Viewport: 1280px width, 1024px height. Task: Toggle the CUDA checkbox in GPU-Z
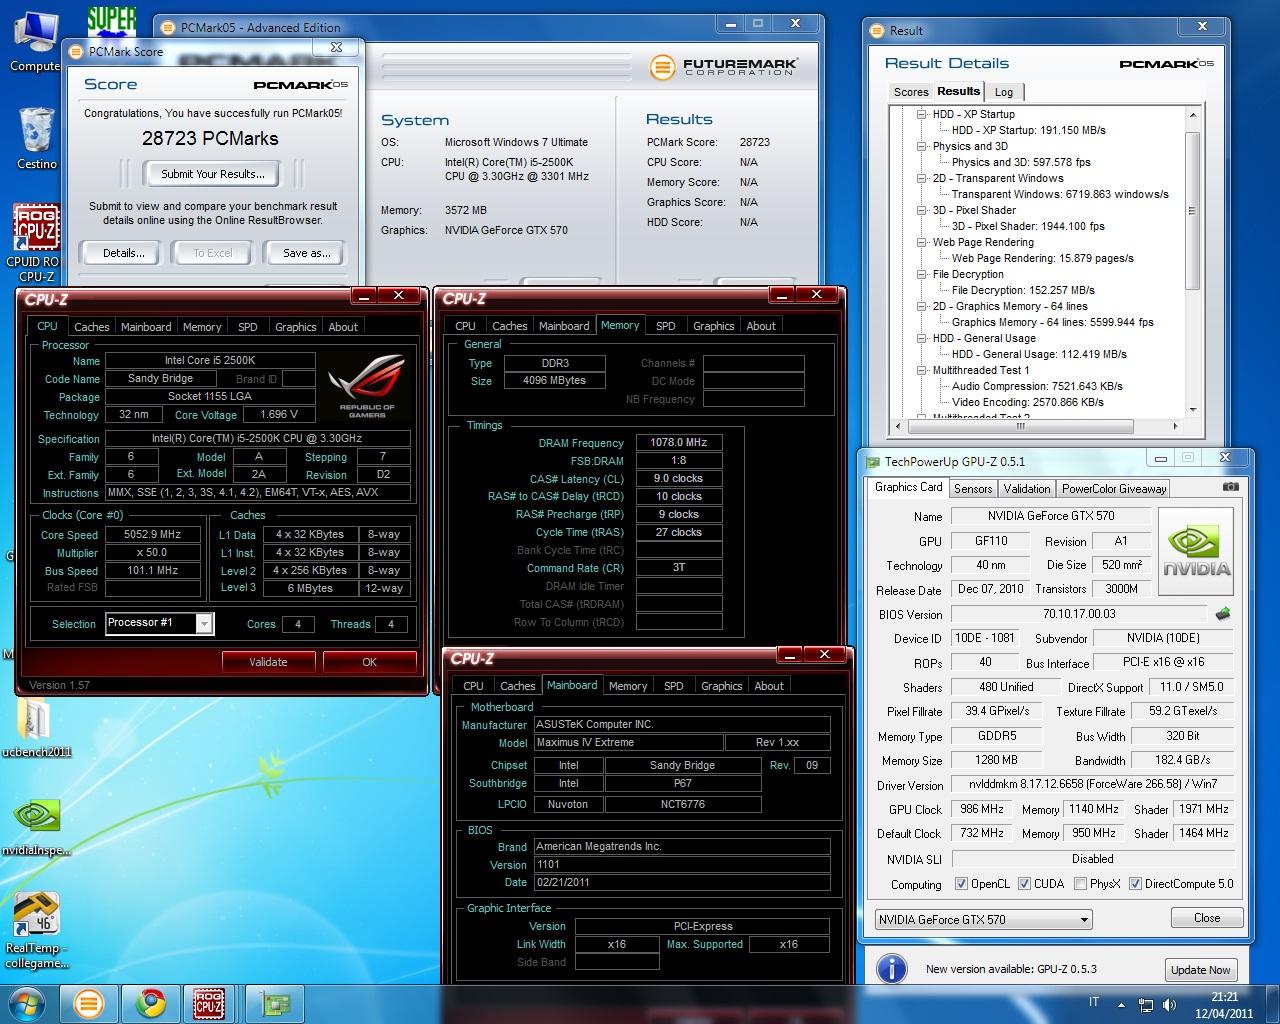click(x=1024, y=884)
